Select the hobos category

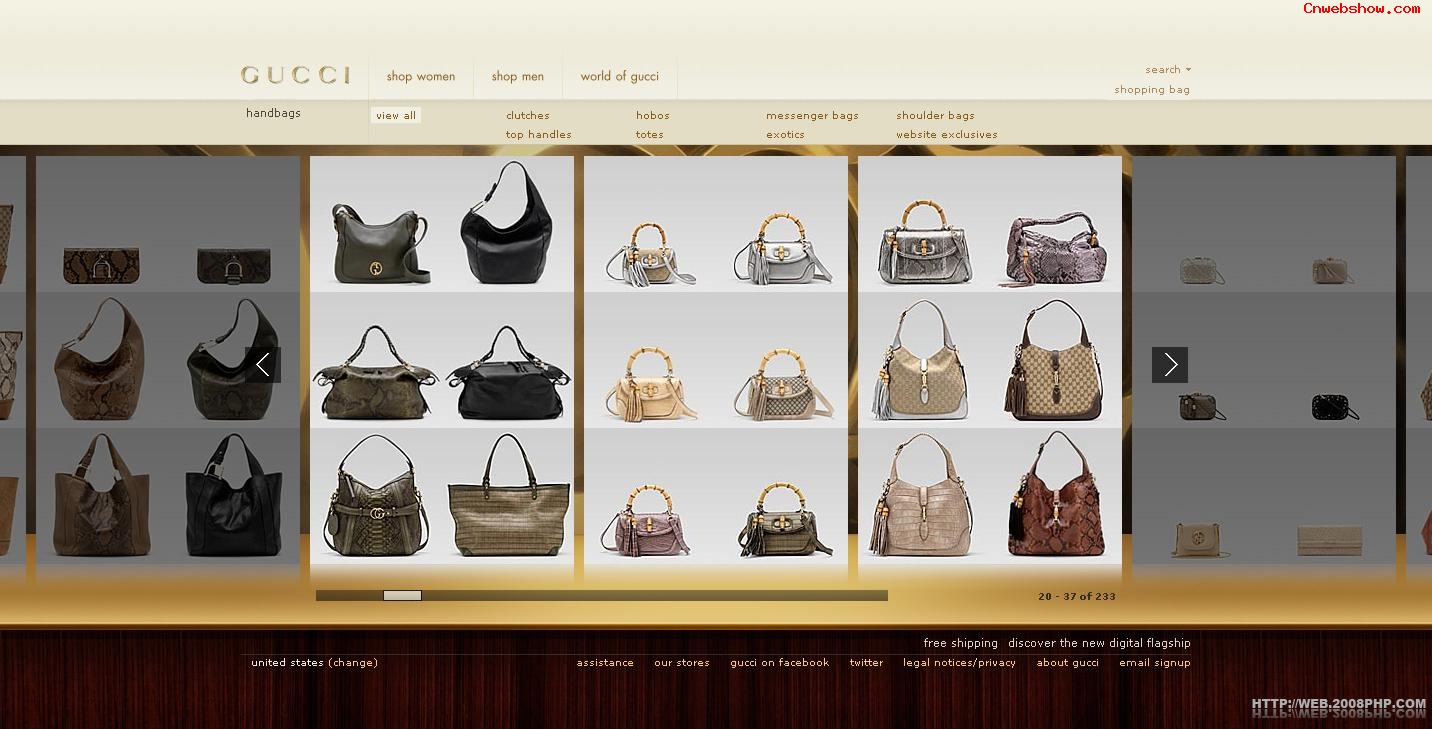[653, 116]
